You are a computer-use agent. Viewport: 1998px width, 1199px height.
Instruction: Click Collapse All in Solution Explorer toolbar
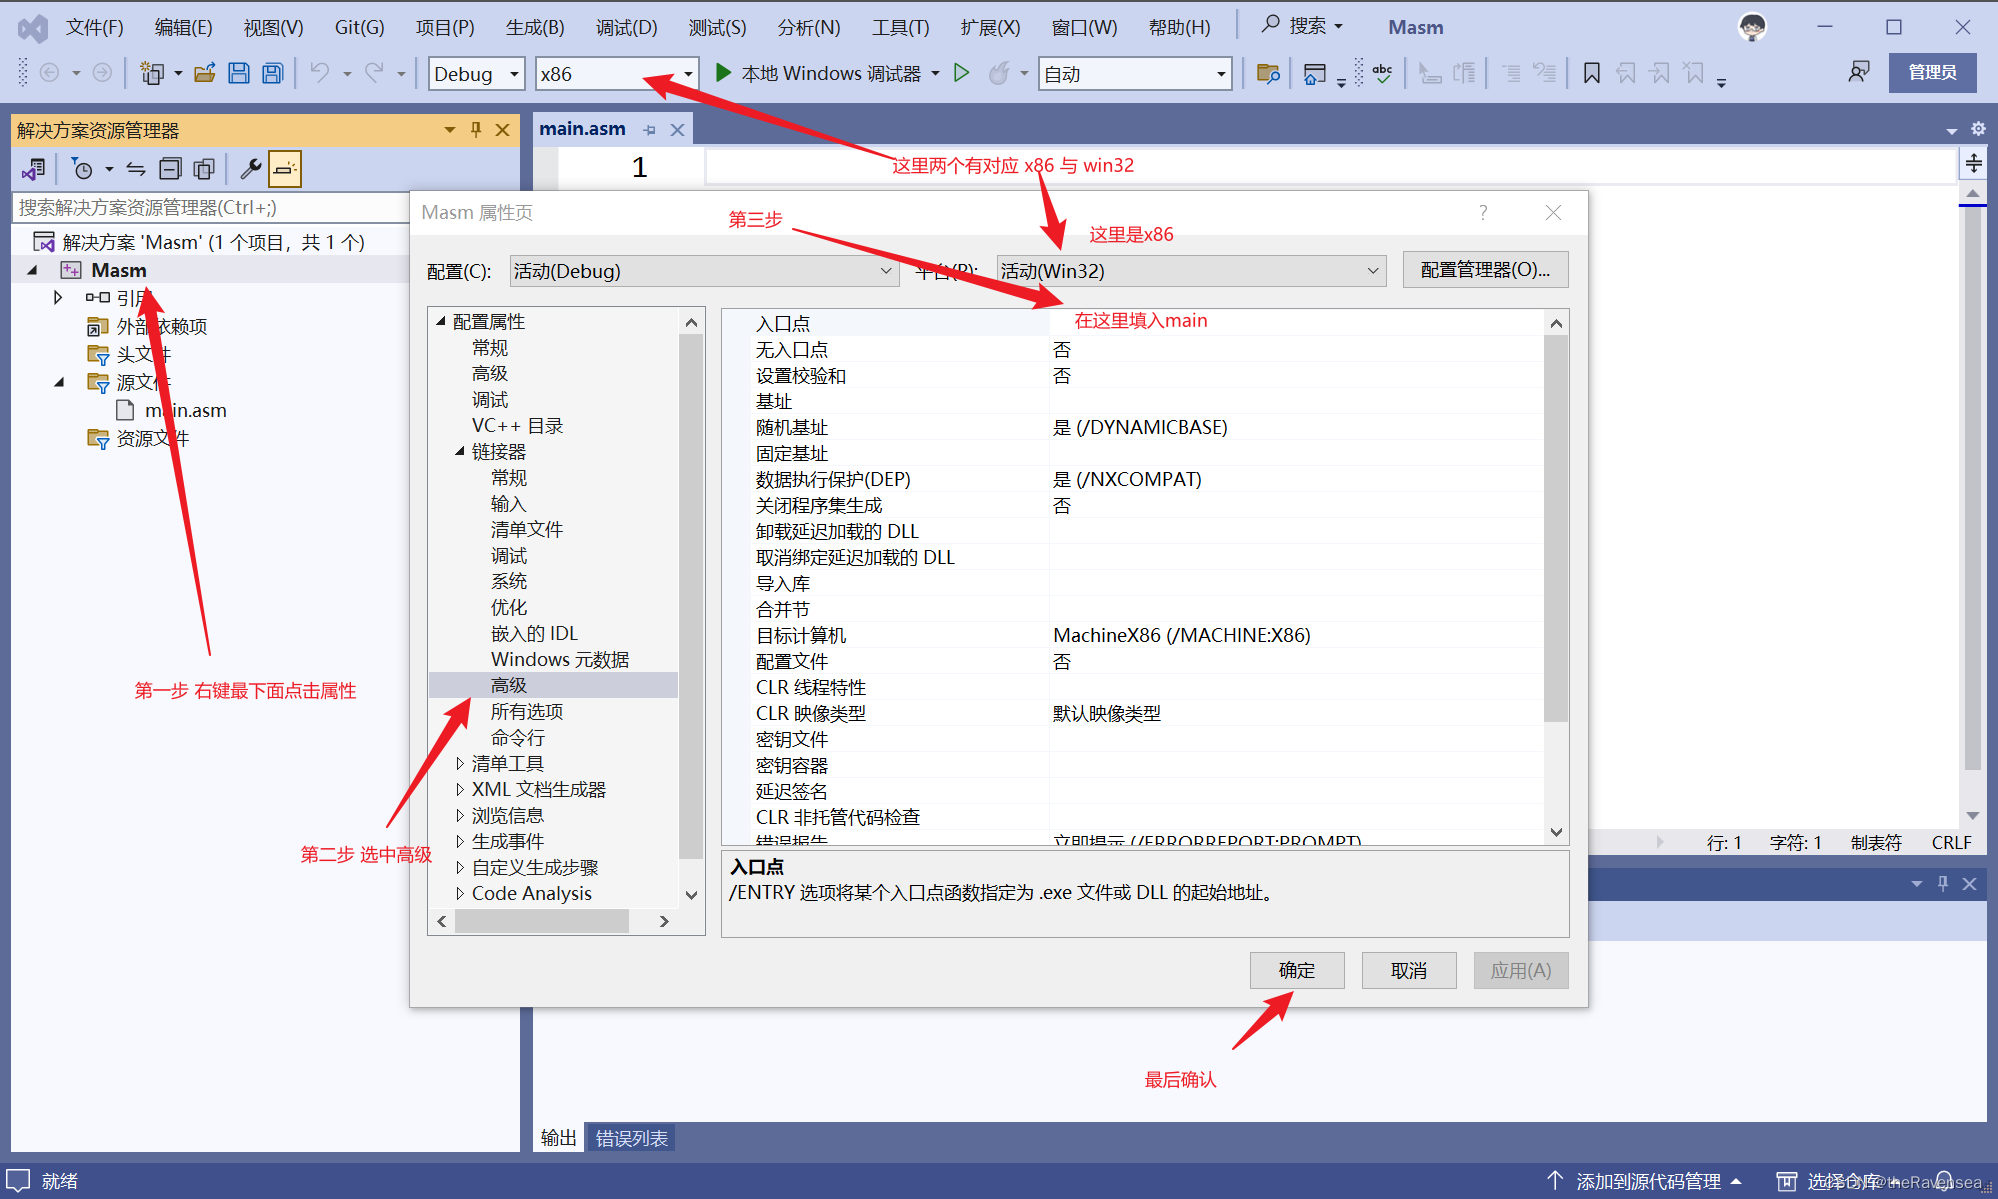tap(171, 169)
